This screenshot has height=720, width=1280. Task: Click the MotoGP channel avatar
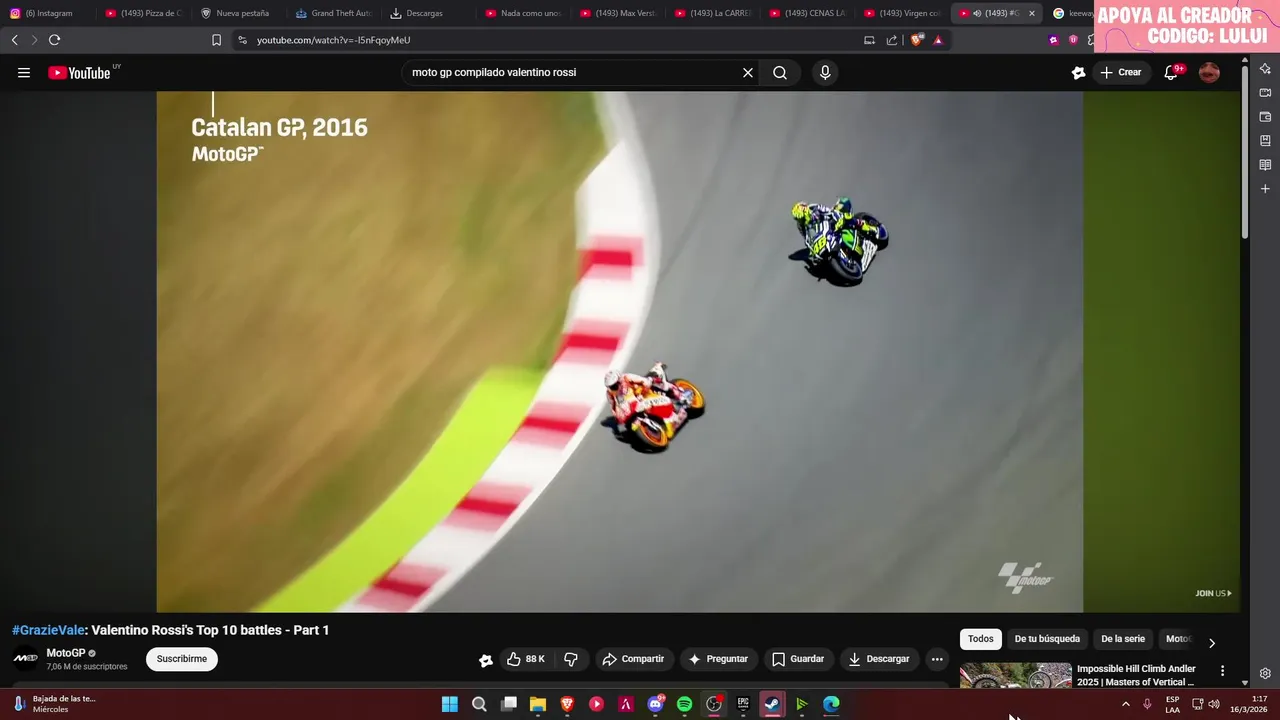[25, 659]
